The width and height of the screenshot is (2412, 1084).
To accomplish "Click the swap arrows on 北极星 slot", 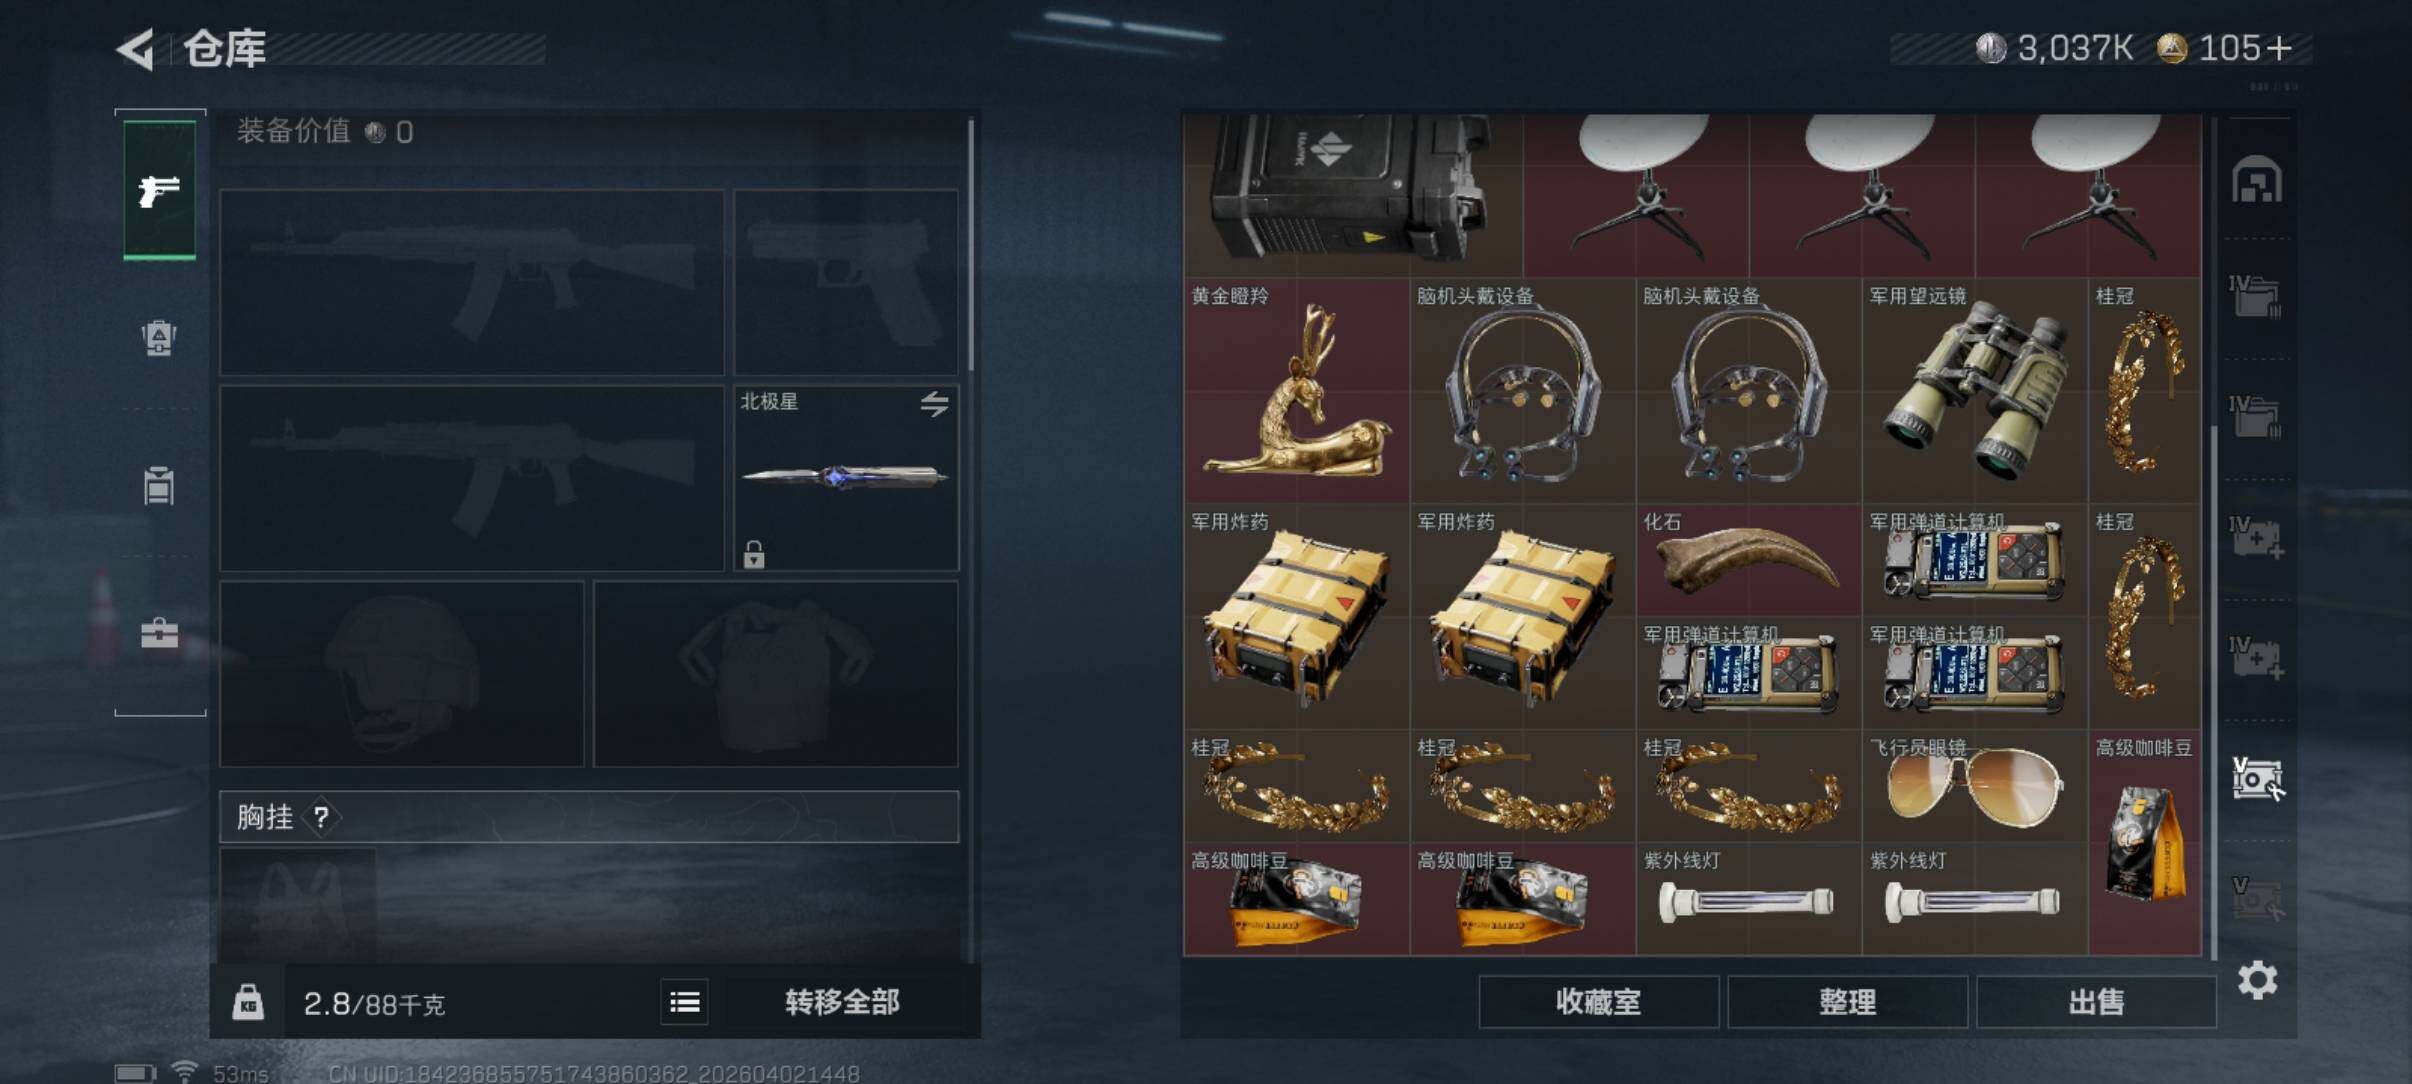I will pos(935,404).
